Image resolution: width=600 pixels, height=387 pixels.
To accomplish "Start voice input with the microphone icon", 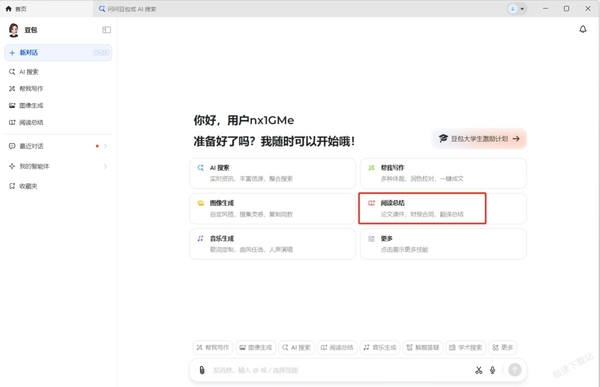I will coord(492,370).
